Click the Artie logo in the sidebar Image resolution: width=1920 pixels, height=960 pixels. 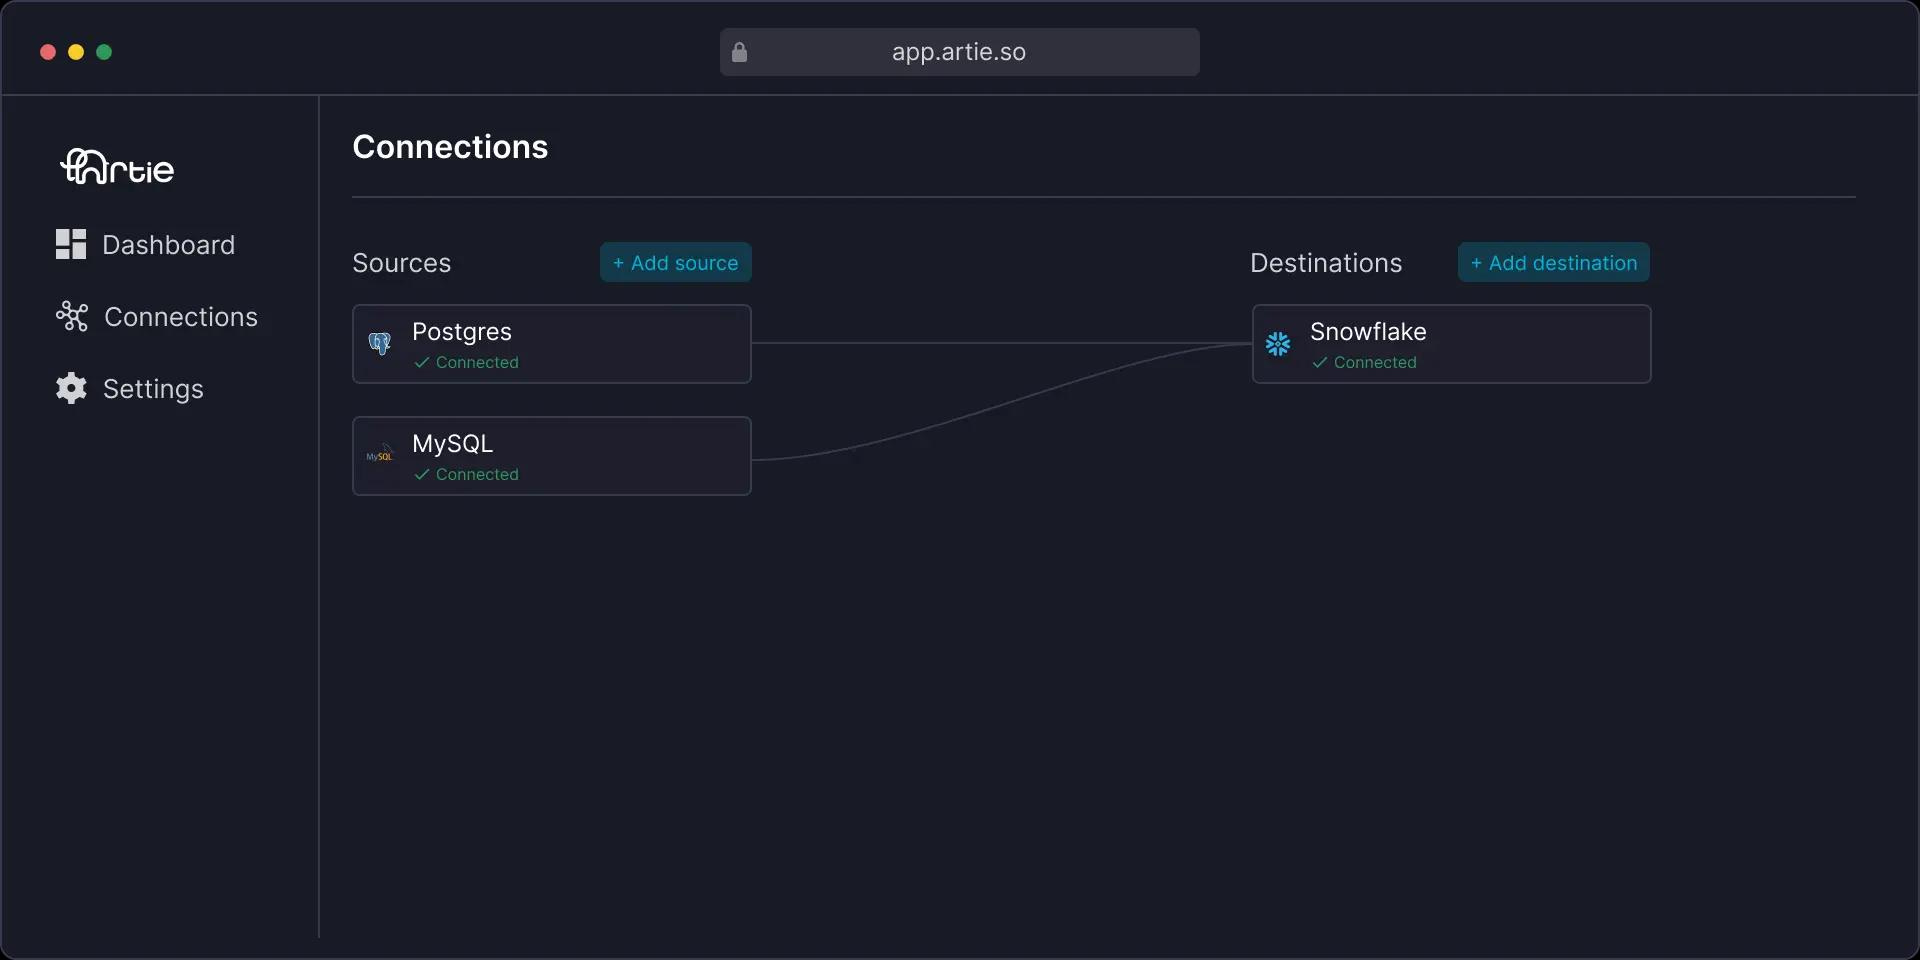(117, 167)
